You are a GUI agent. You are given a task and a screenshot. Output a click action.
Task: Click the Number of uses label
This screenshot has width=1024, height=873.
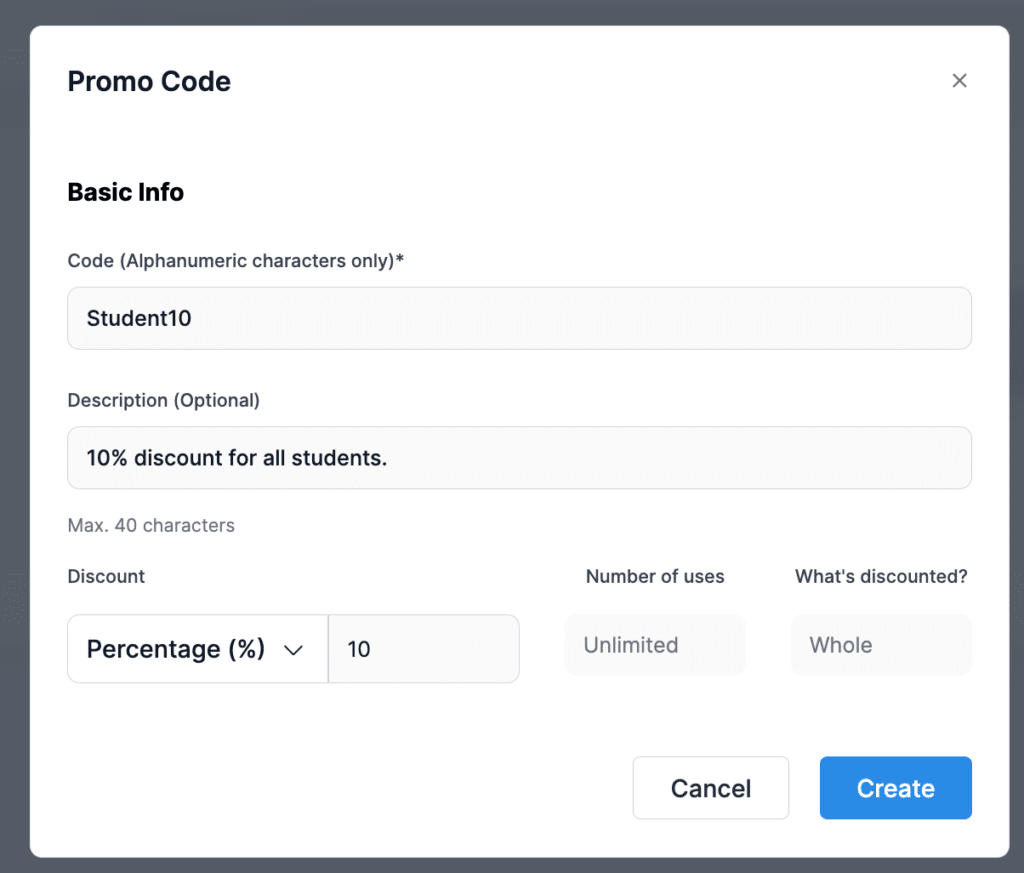pyautogui.click(x=655, y=576)
